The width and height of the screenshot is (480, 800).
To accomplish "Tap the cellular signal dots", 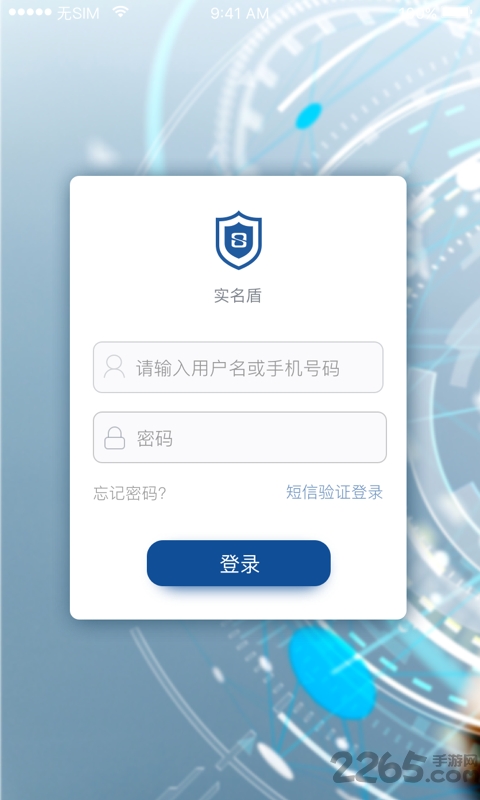I will point(30,12).
